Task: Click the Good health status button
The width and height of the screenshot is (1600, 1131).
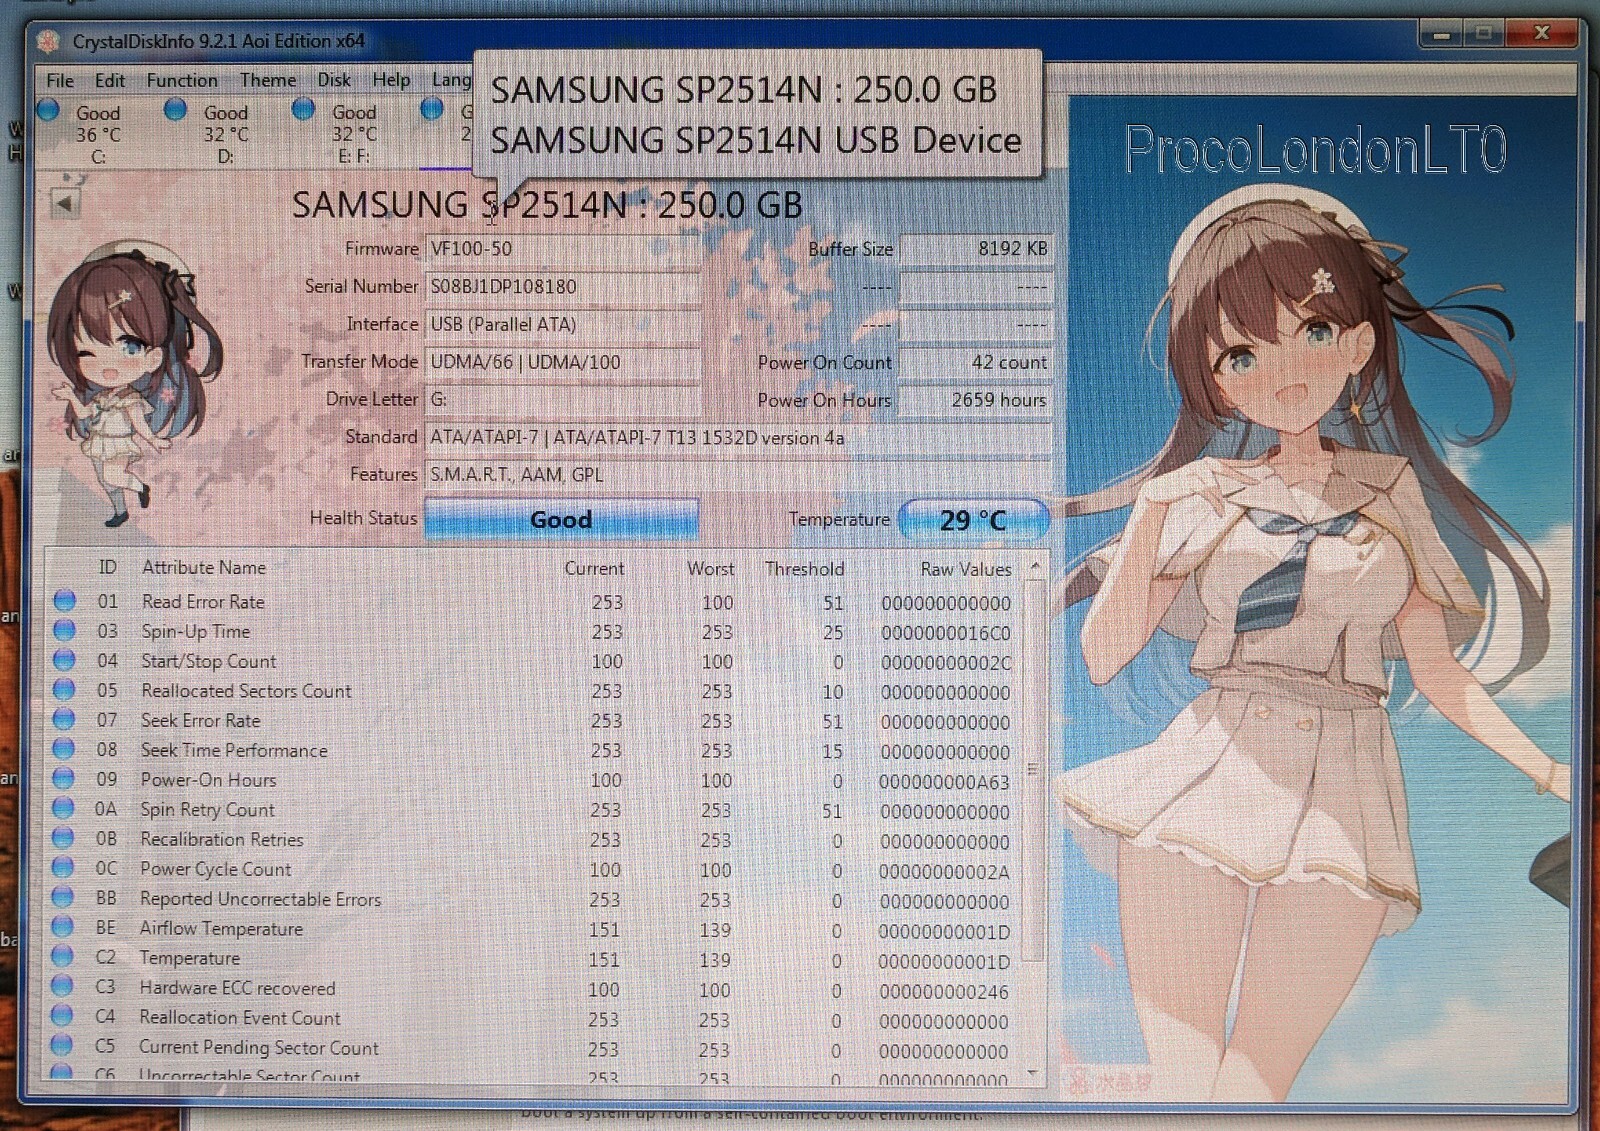Action: click(x=561, y=519)
